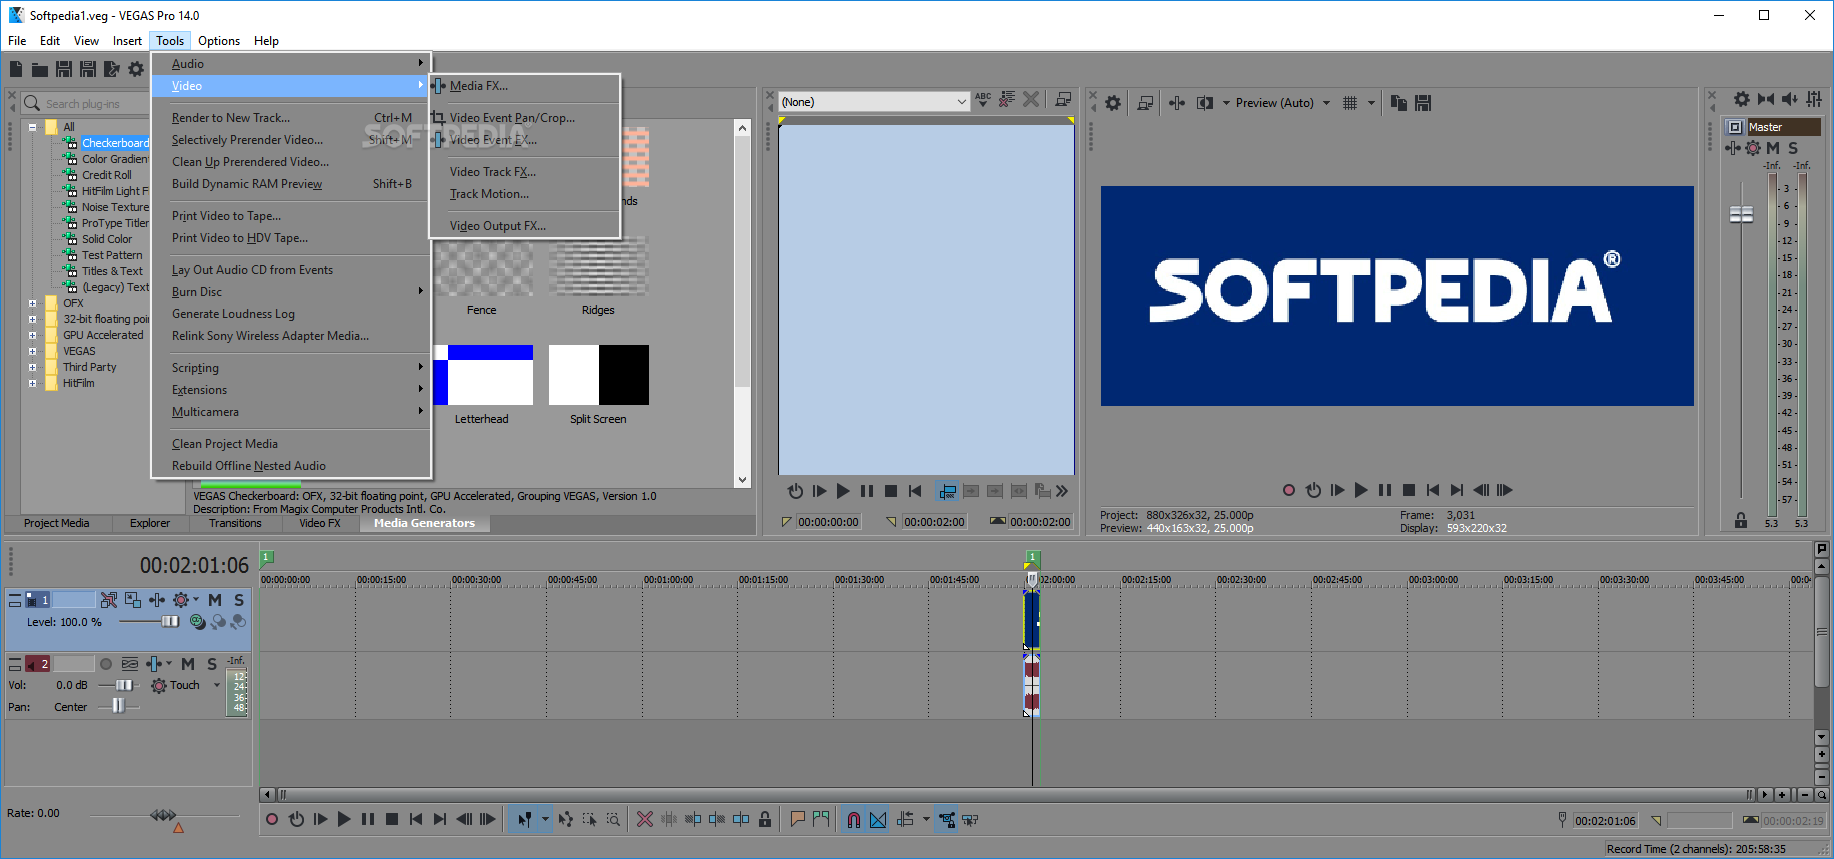1834x859 pixels.
Task: Mute audio track 2
Action: coord(188,664)
